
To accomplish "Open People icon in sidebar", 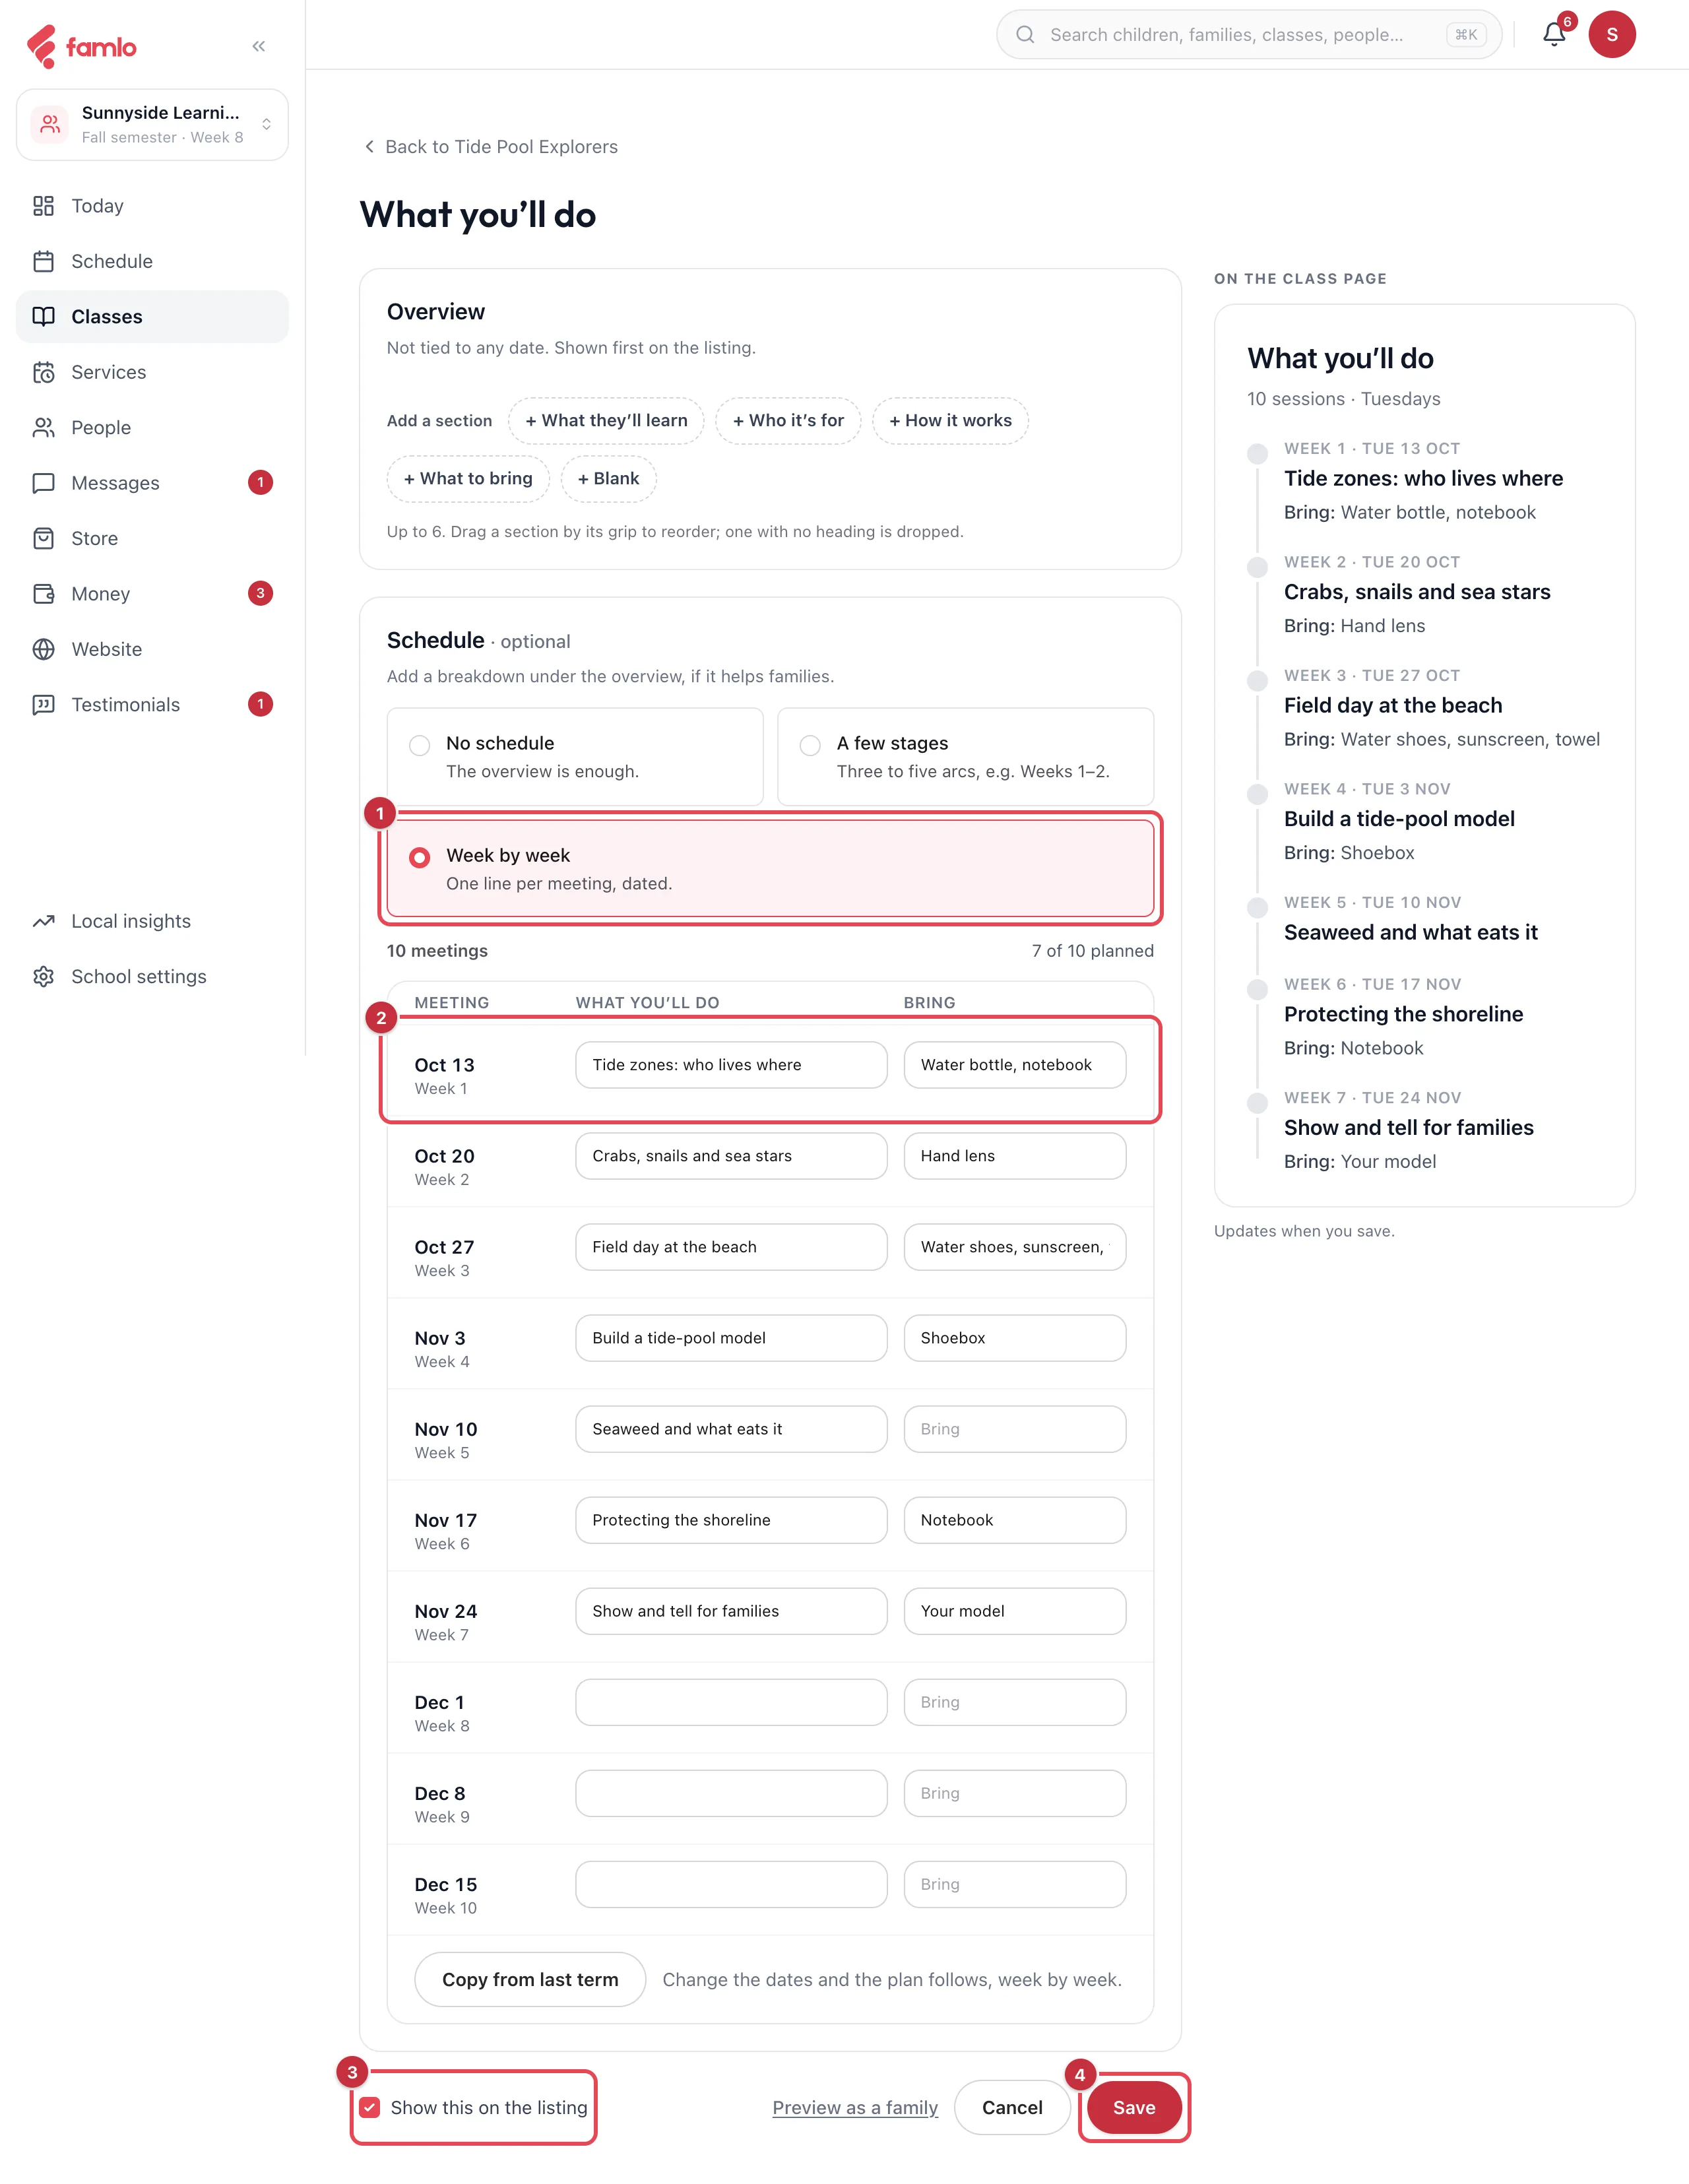I will click(x=43, y=427).
